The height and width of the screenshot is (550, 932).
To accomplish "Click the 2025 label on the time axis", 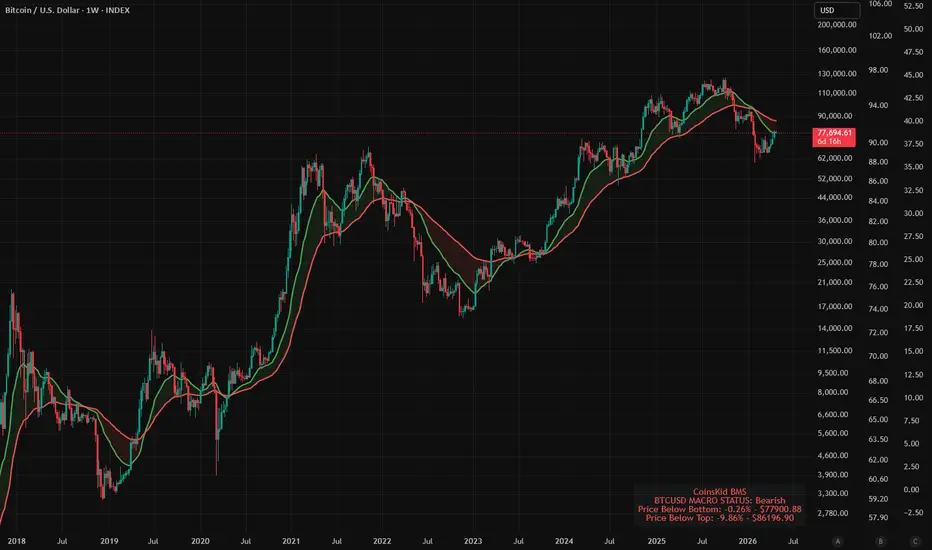I will [656, 541].
